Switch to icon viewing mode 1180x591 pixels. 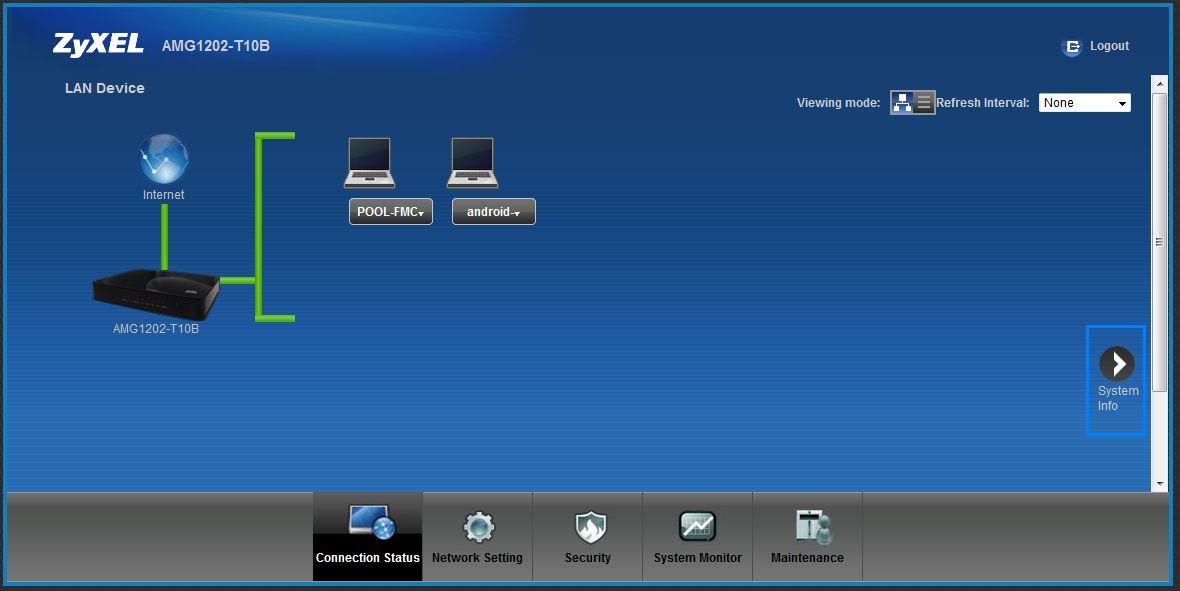[x=902, y=102]
